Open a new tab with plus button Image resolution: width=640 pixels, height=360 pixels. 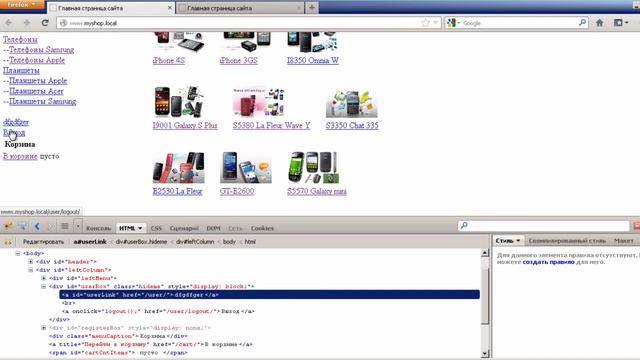[312, 8]
